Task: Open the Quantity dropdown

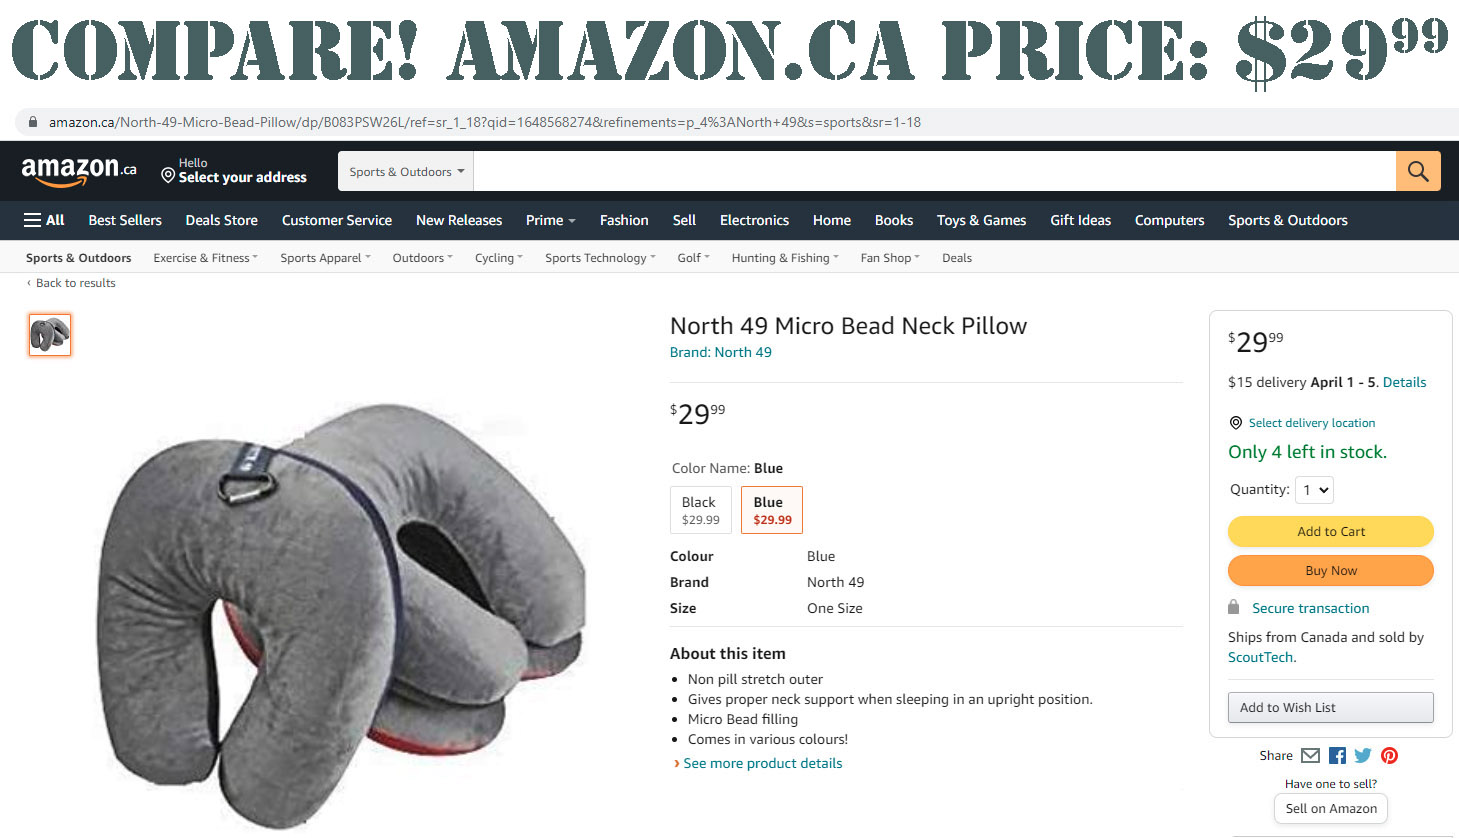Action: tap(1314, 489)
